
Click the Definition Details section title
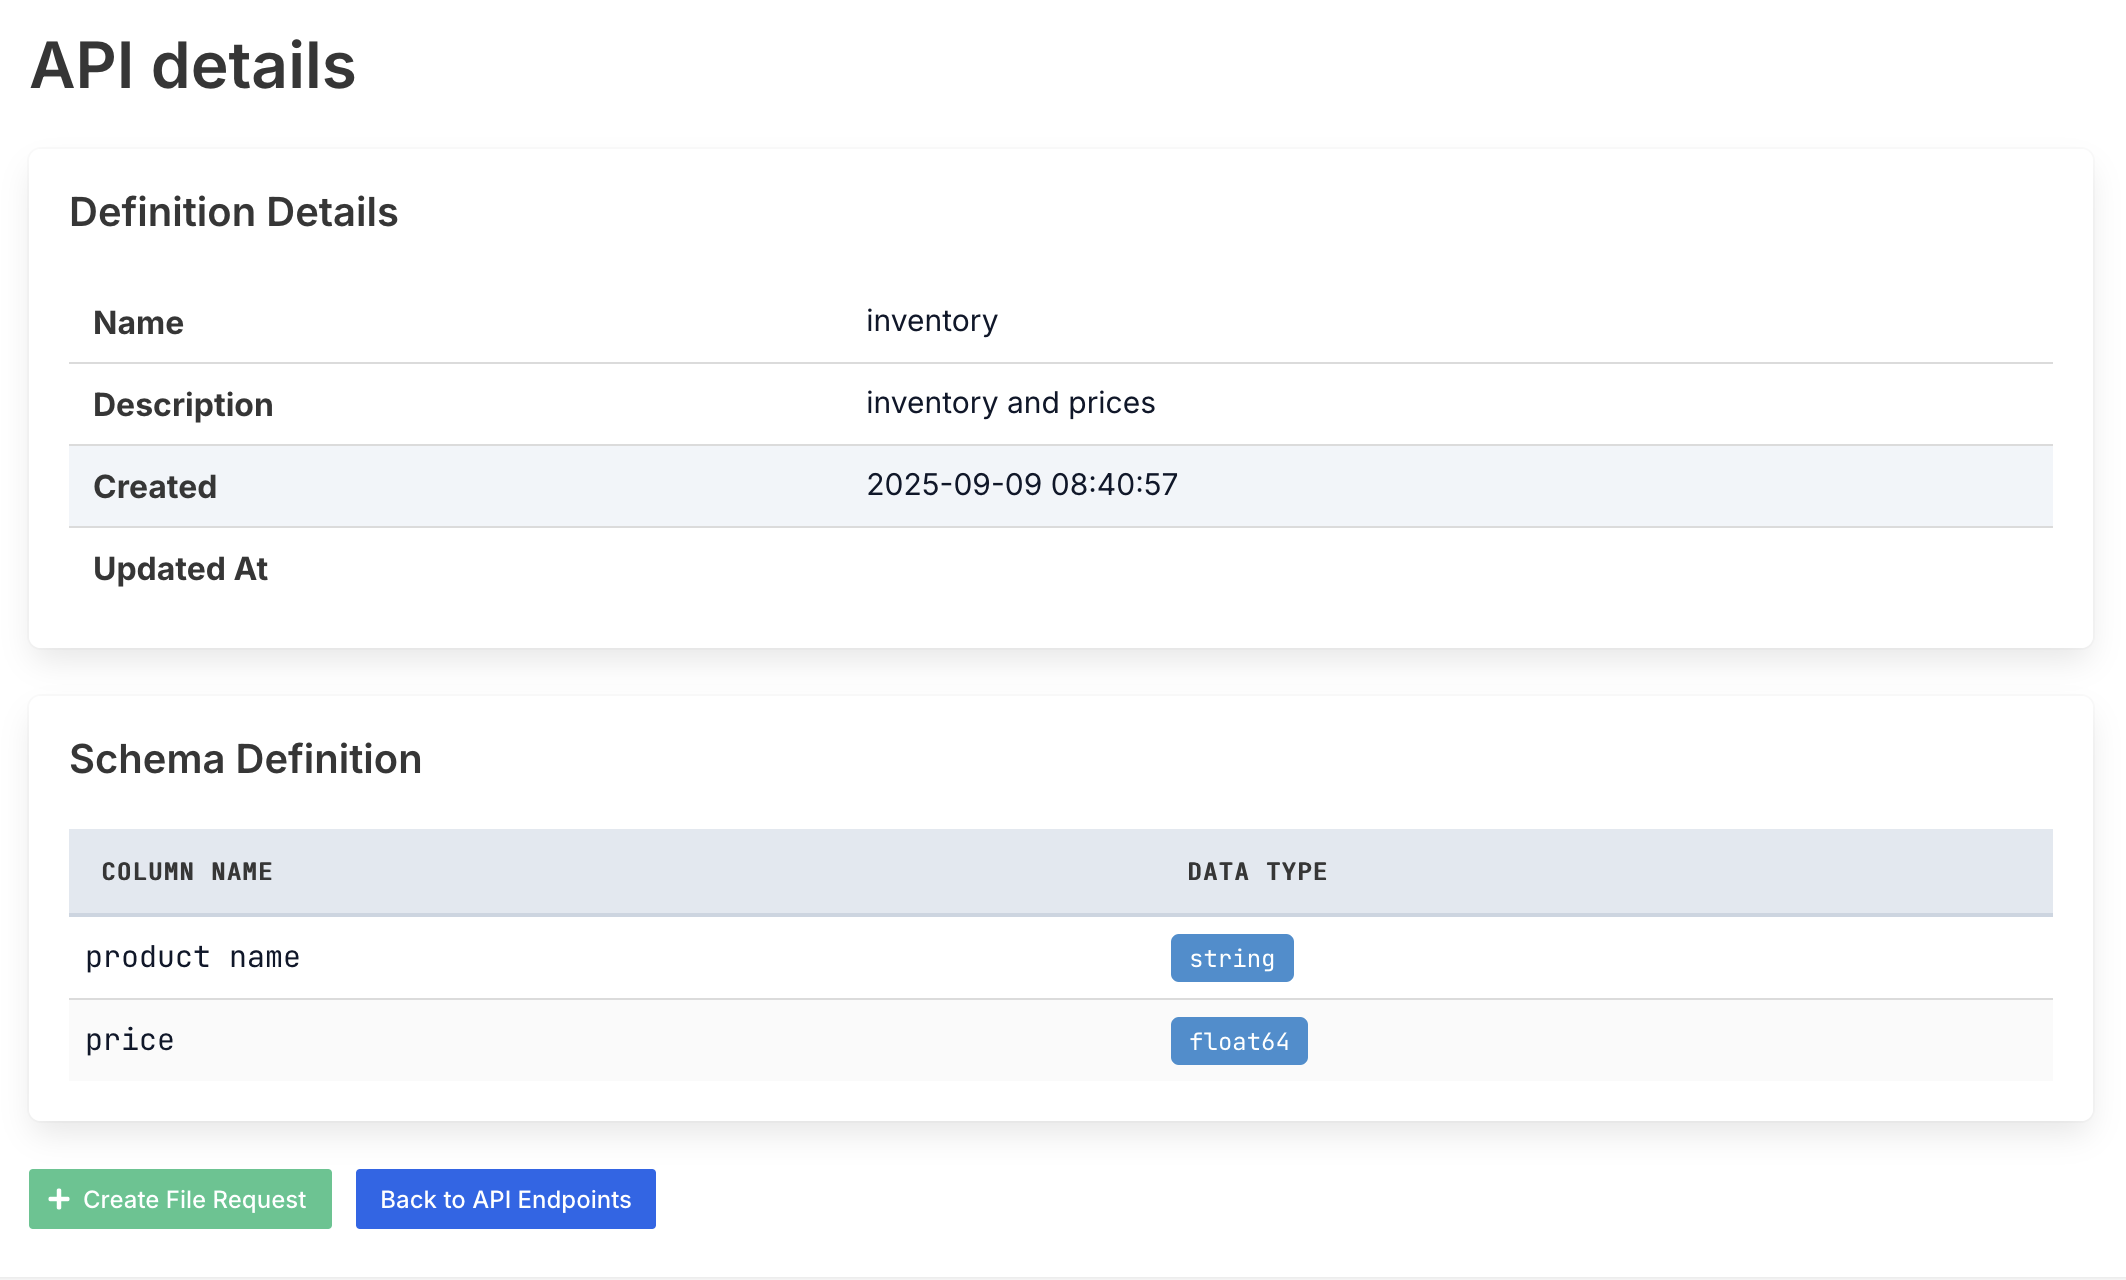234,212
